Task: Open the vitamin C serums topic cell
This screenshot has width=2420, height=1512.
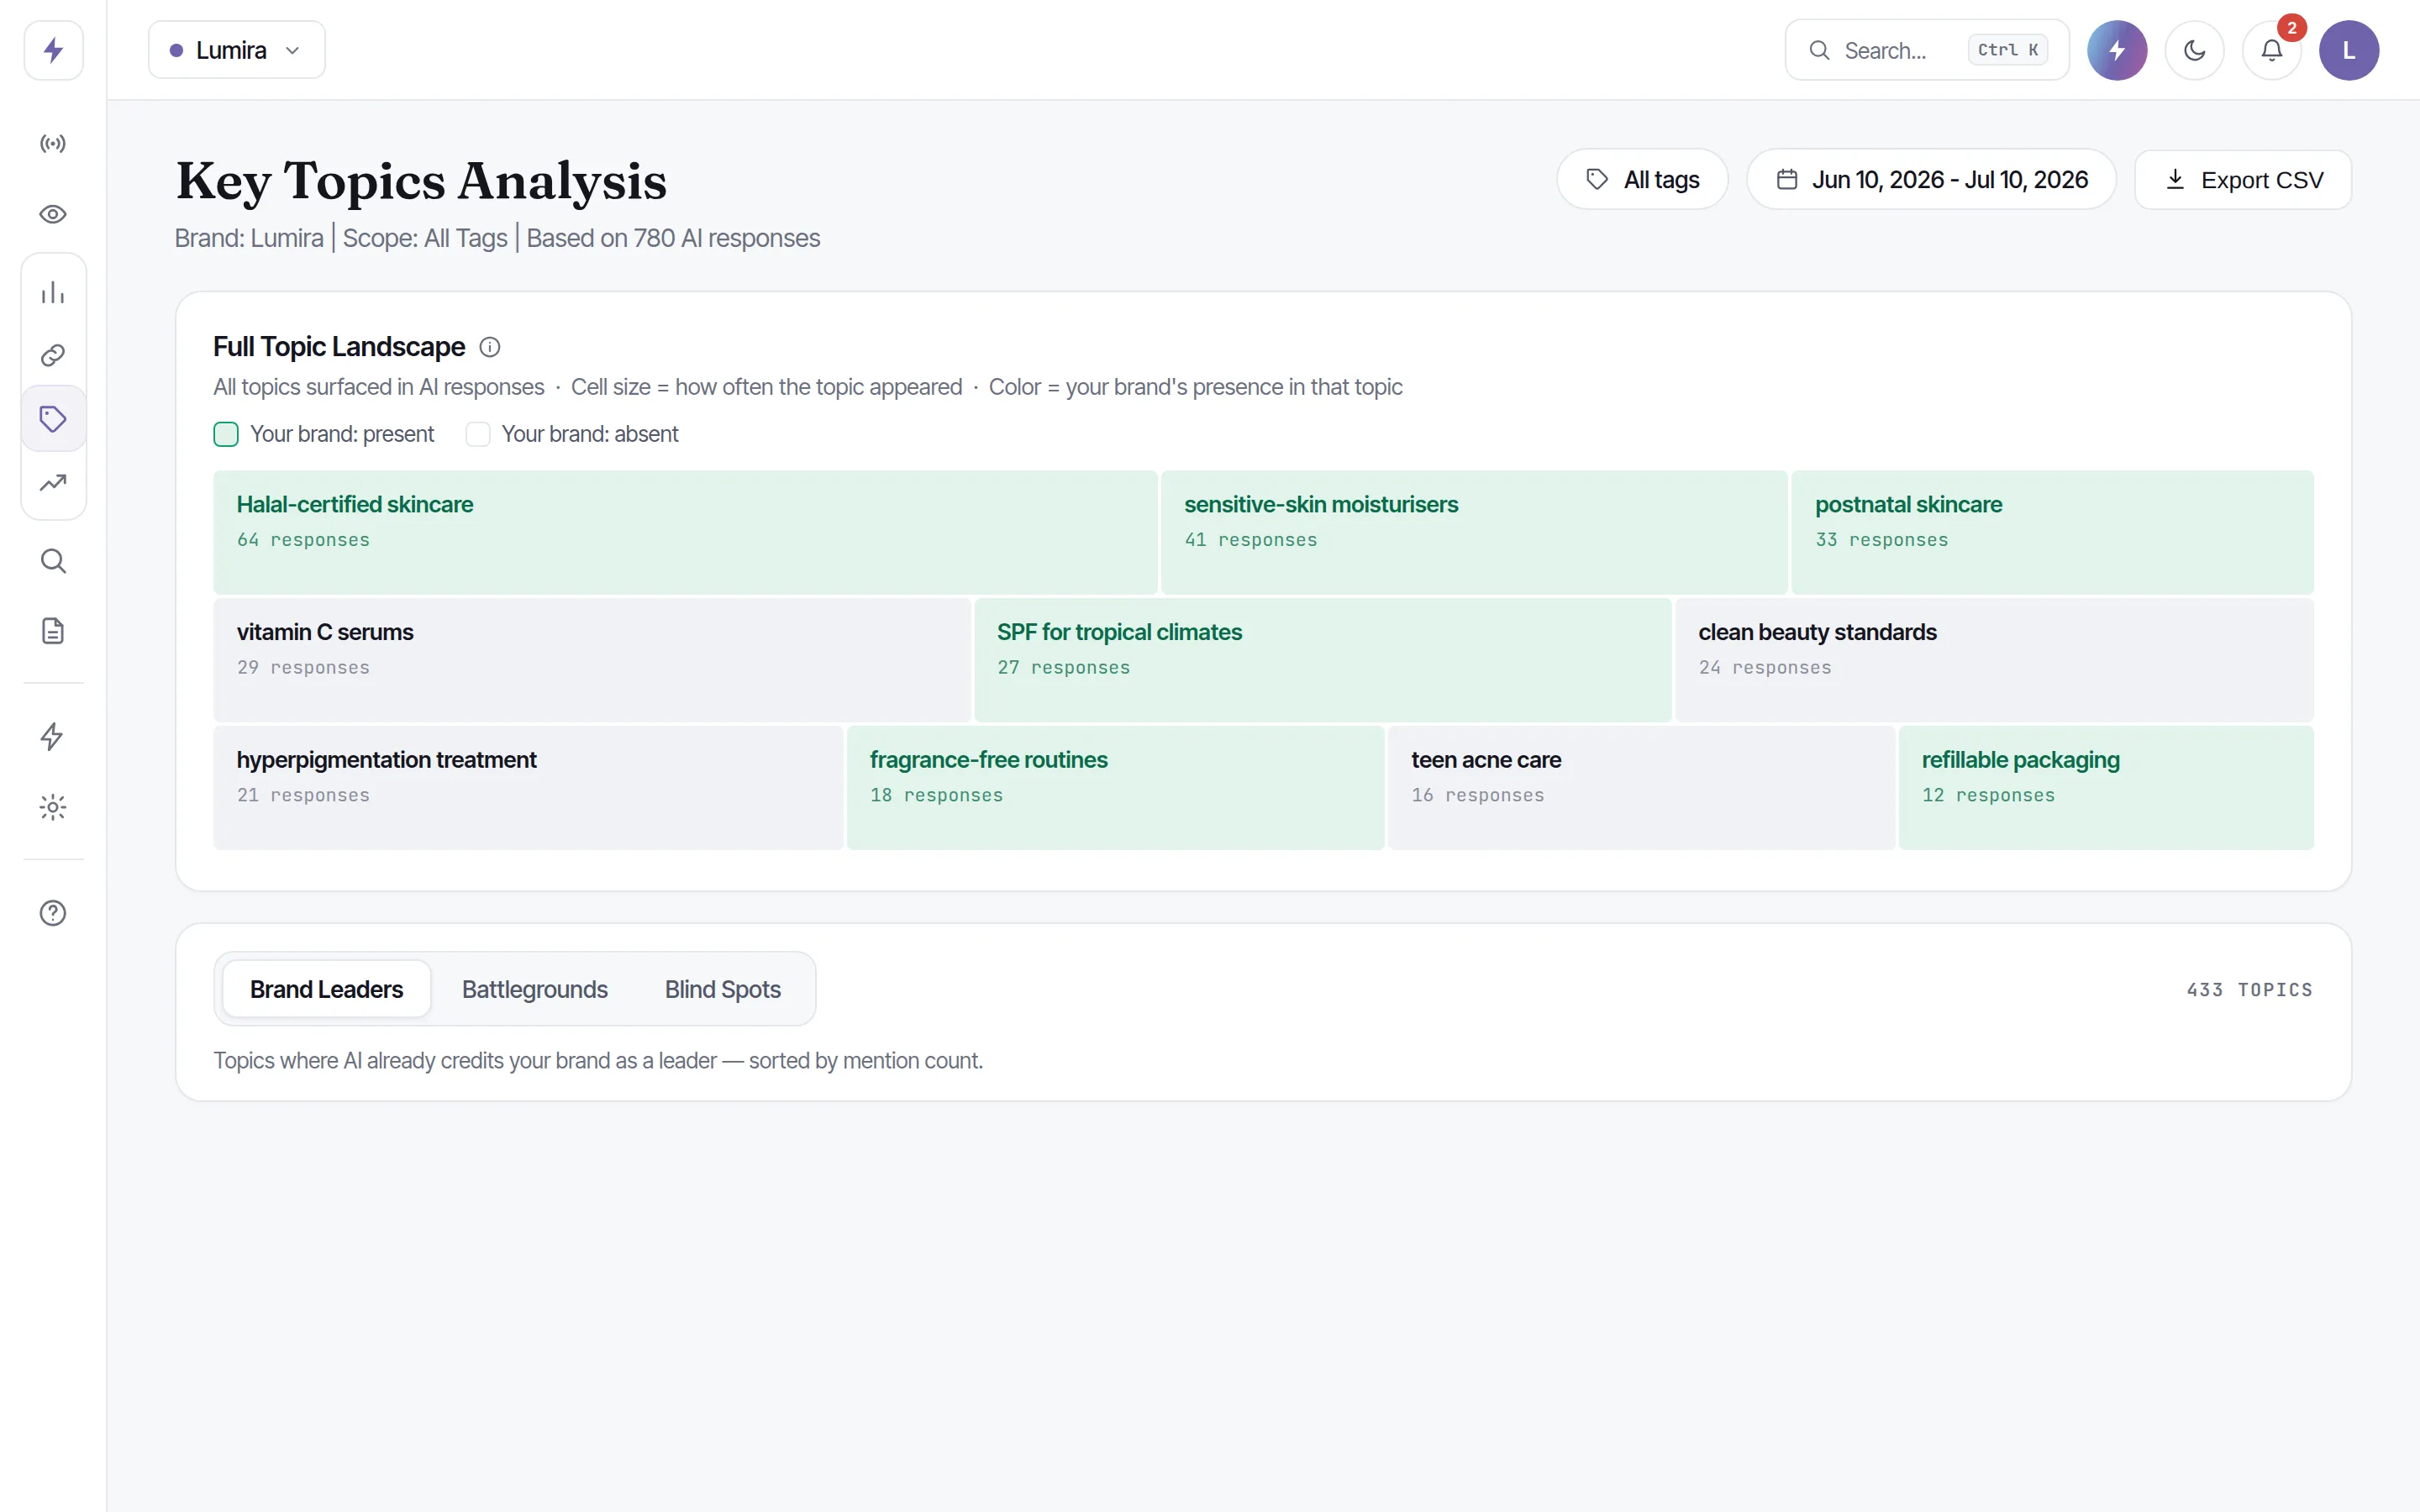Action: [592, 660]
